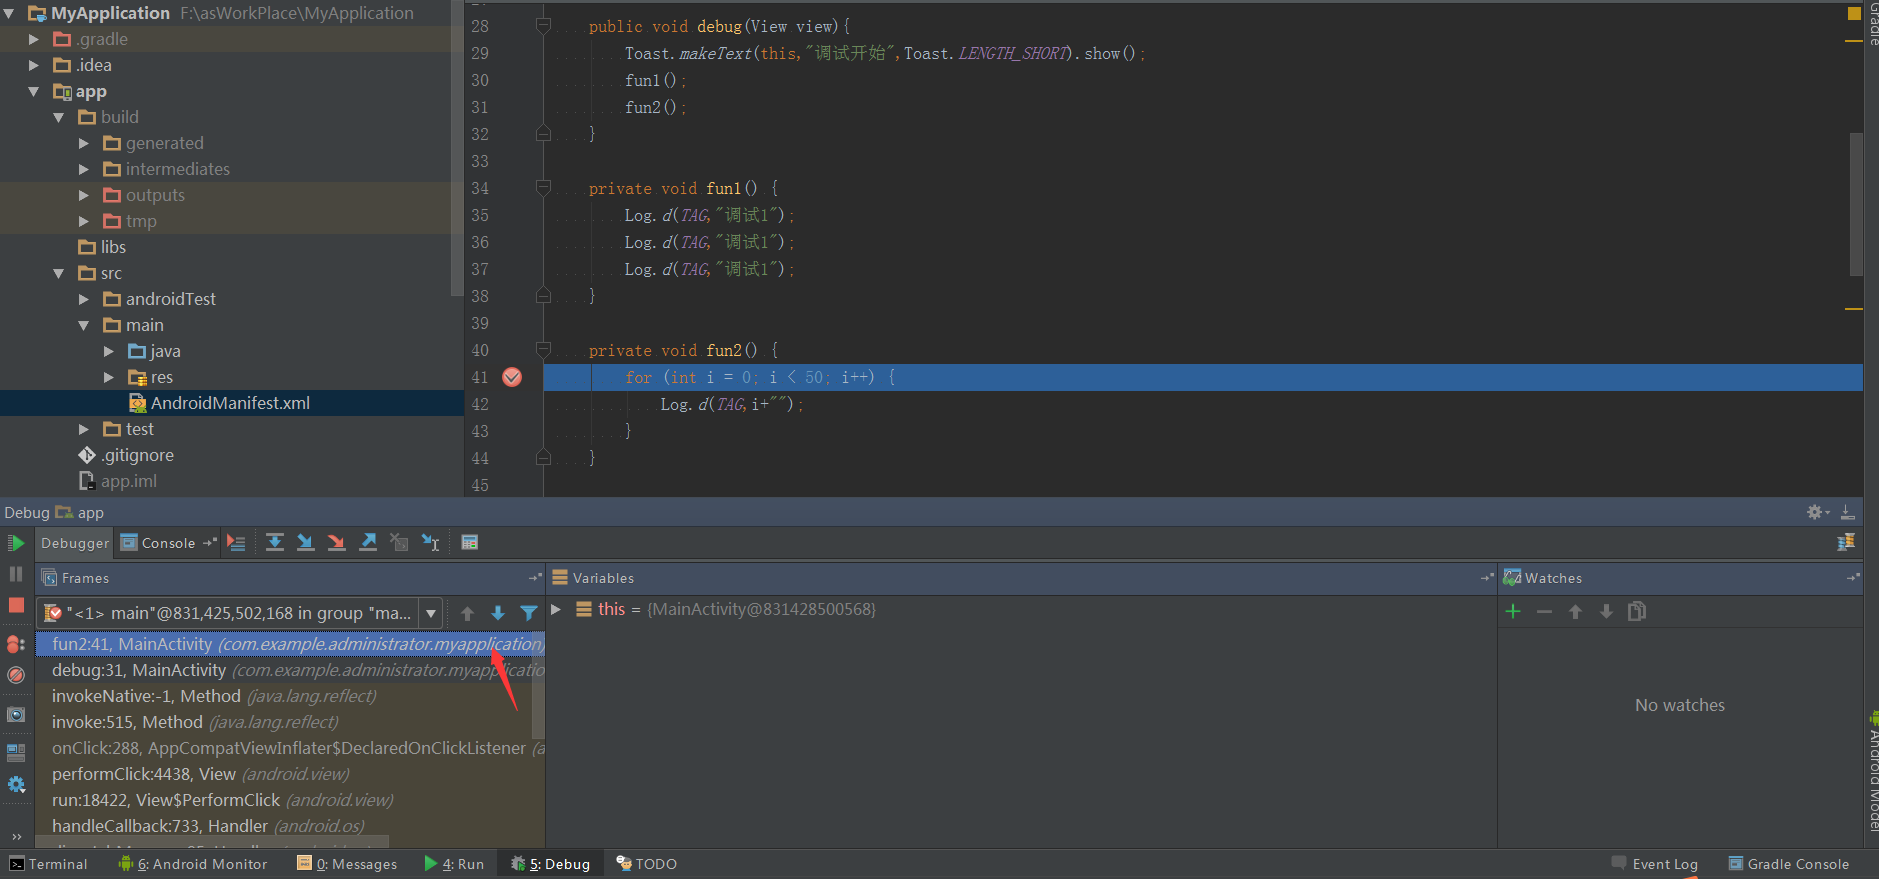Click the Copy watches icon

pos(1637,611)
